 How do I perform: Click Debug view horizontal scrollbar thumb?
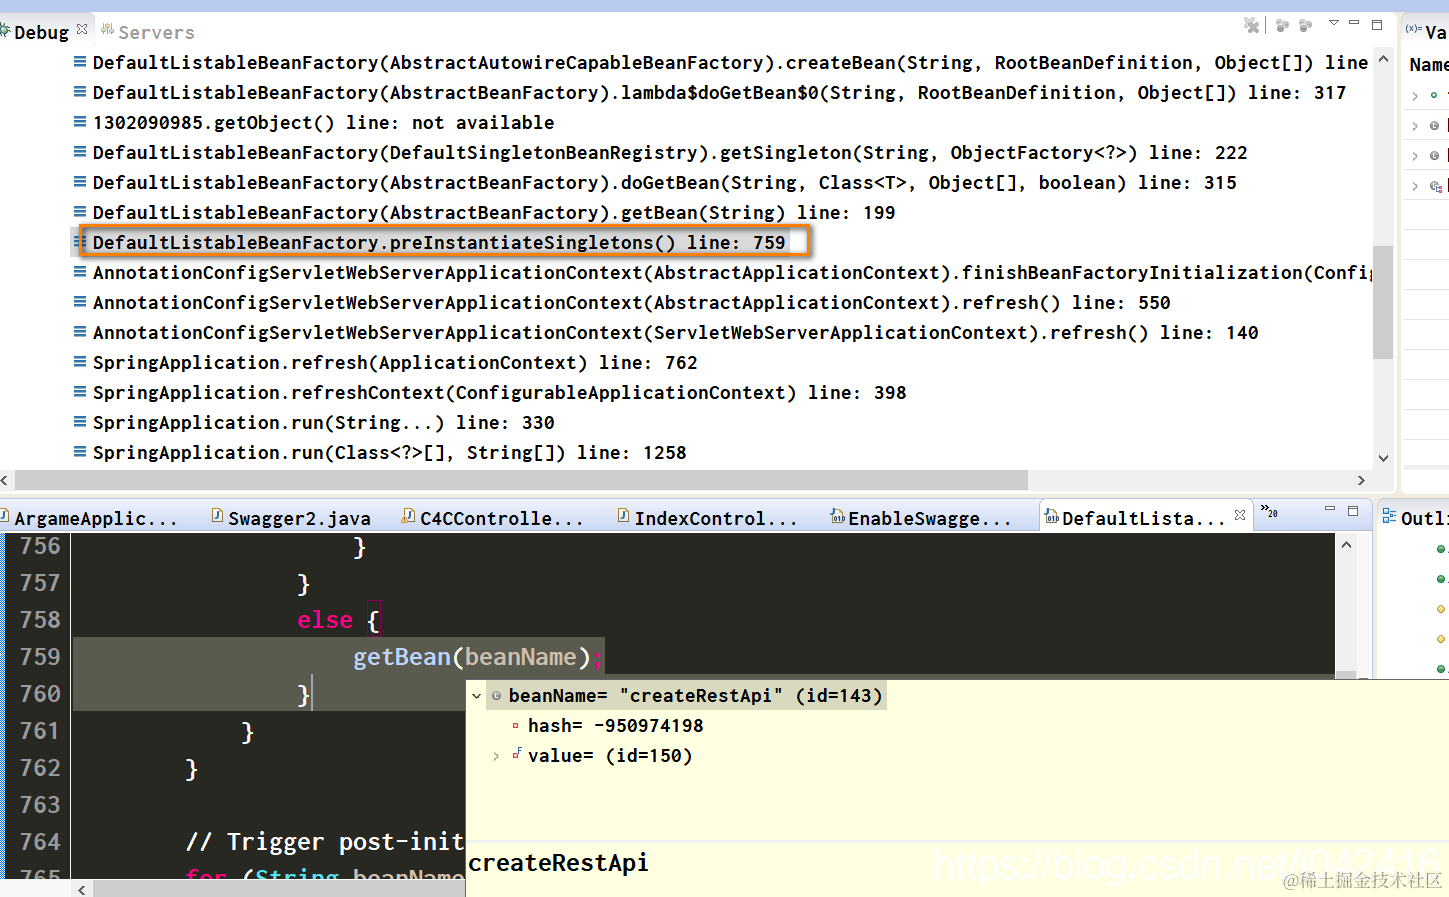point(521,480)
